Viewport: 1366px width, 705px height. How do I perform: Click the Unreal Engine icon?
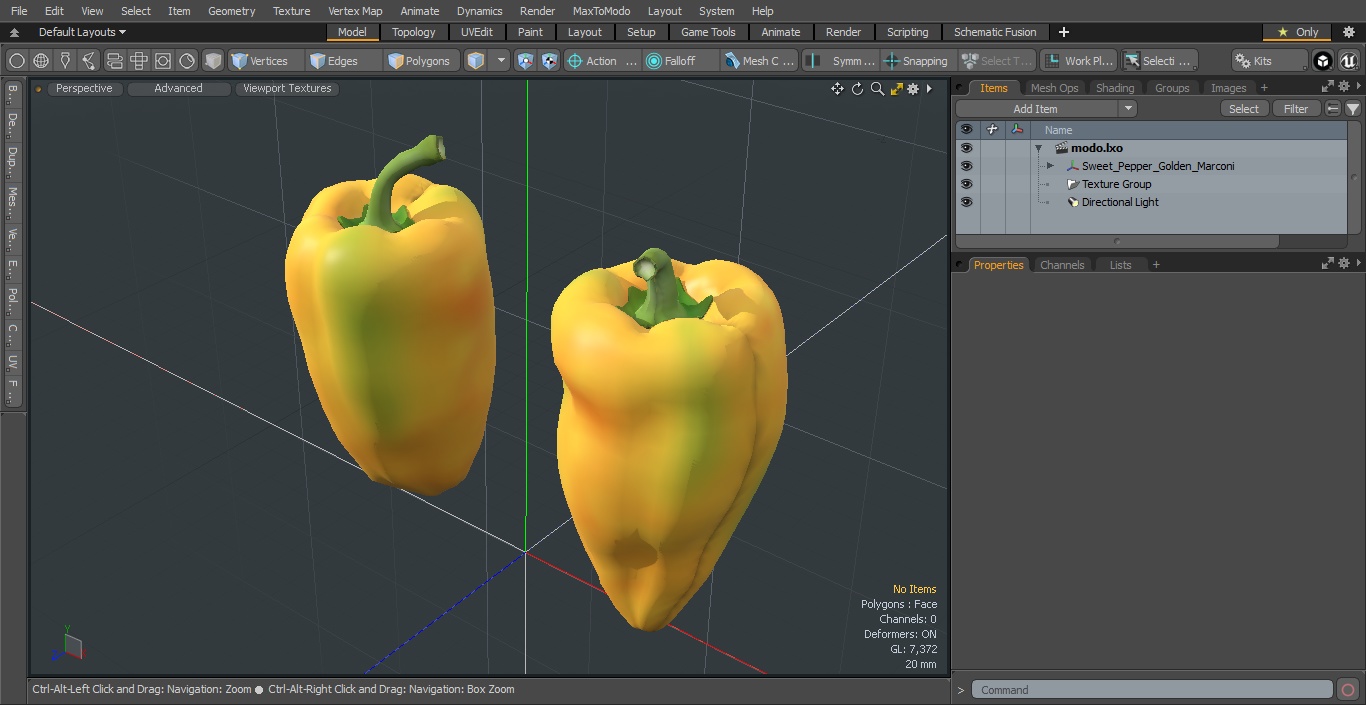point(1349,61)
